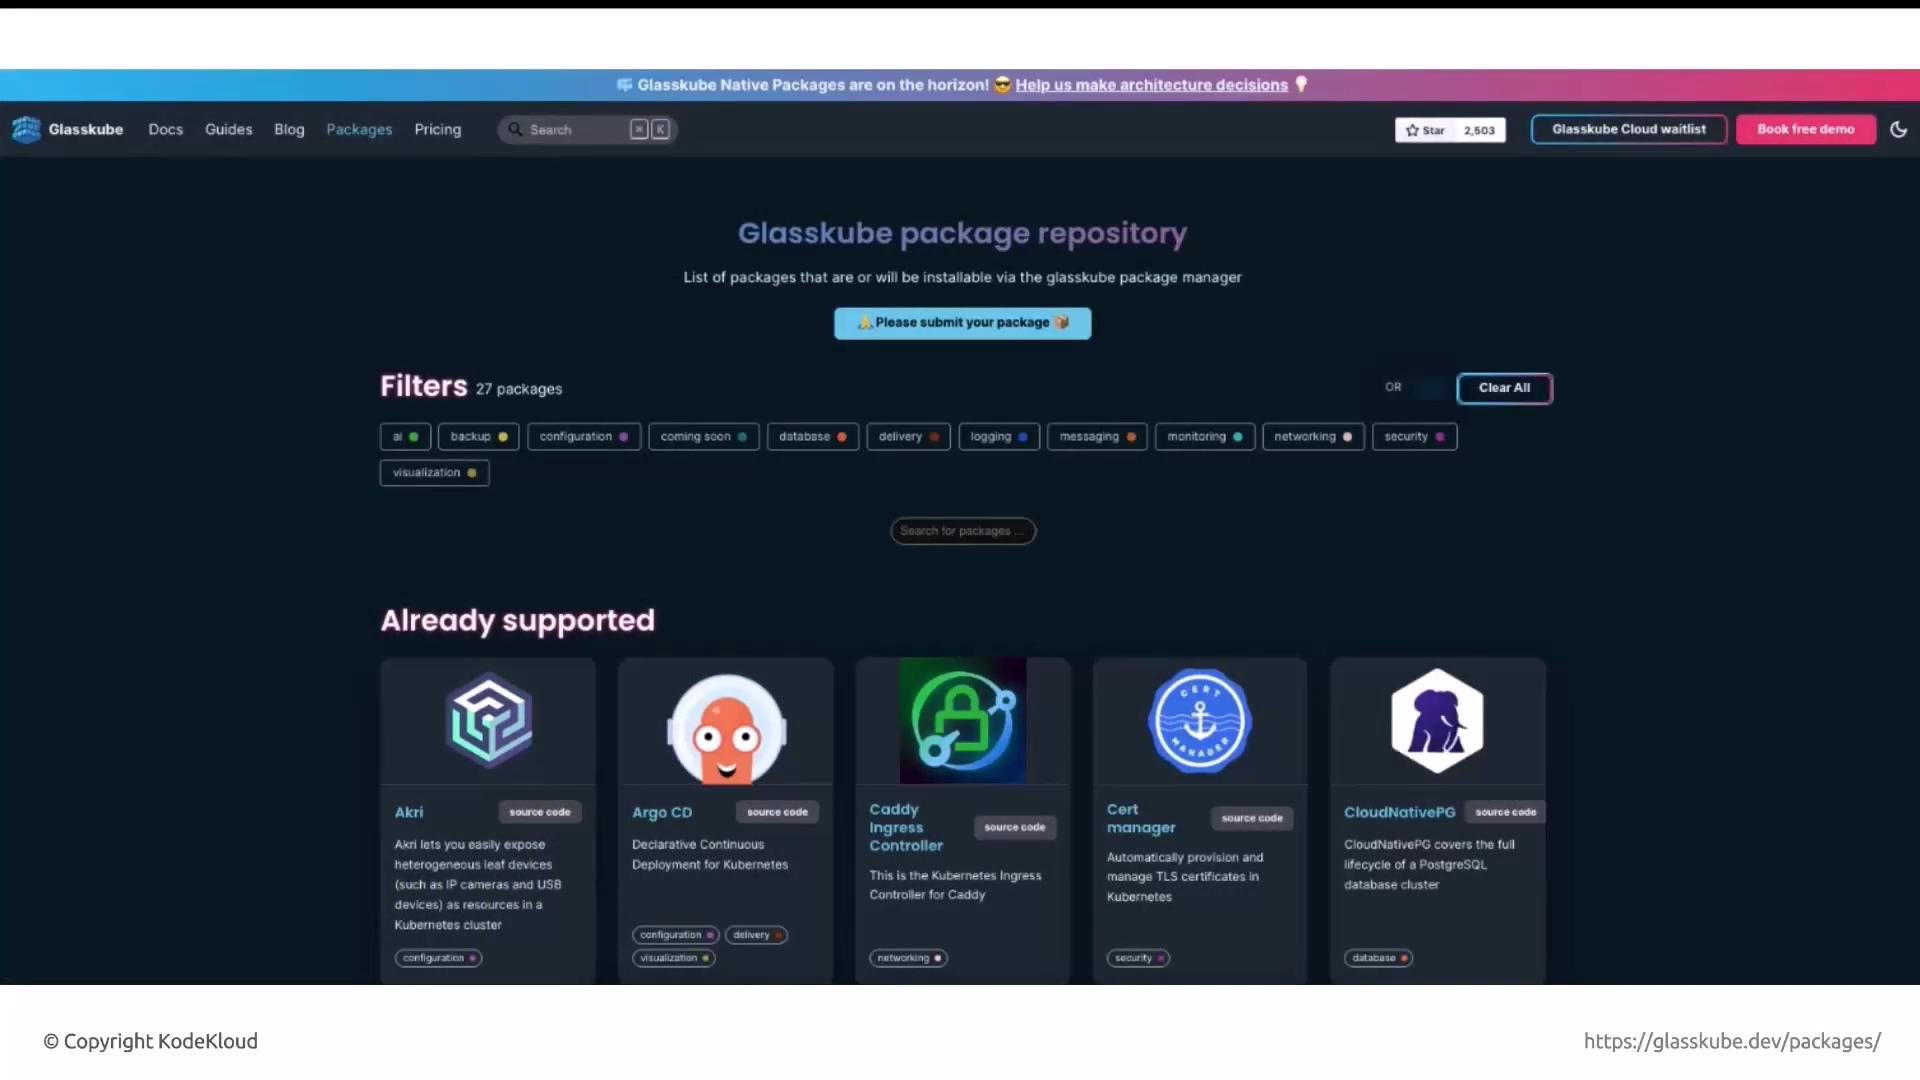Click the Akri card title
Screen dimensions: 1920x1080
[409, 812]
